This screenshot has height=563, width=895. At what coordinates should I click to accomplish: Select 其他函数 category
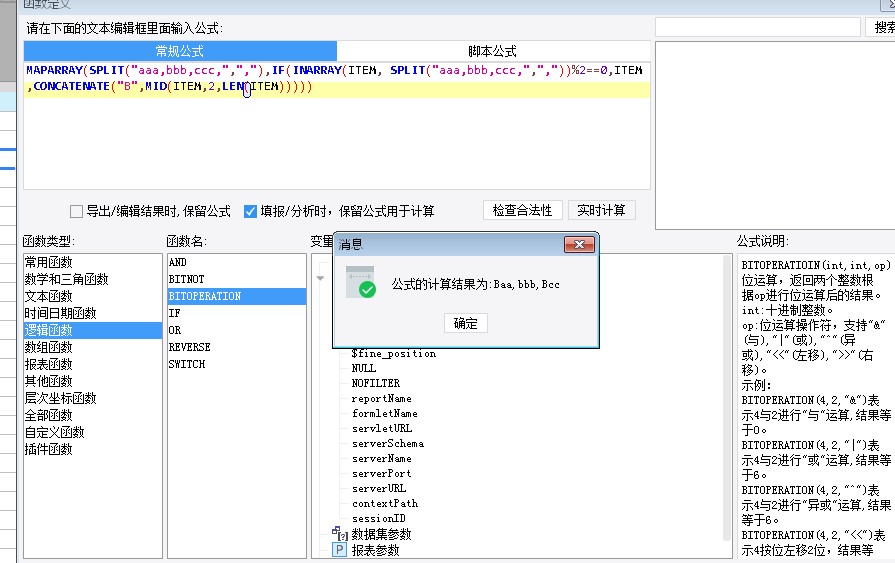tap(92, 381)
